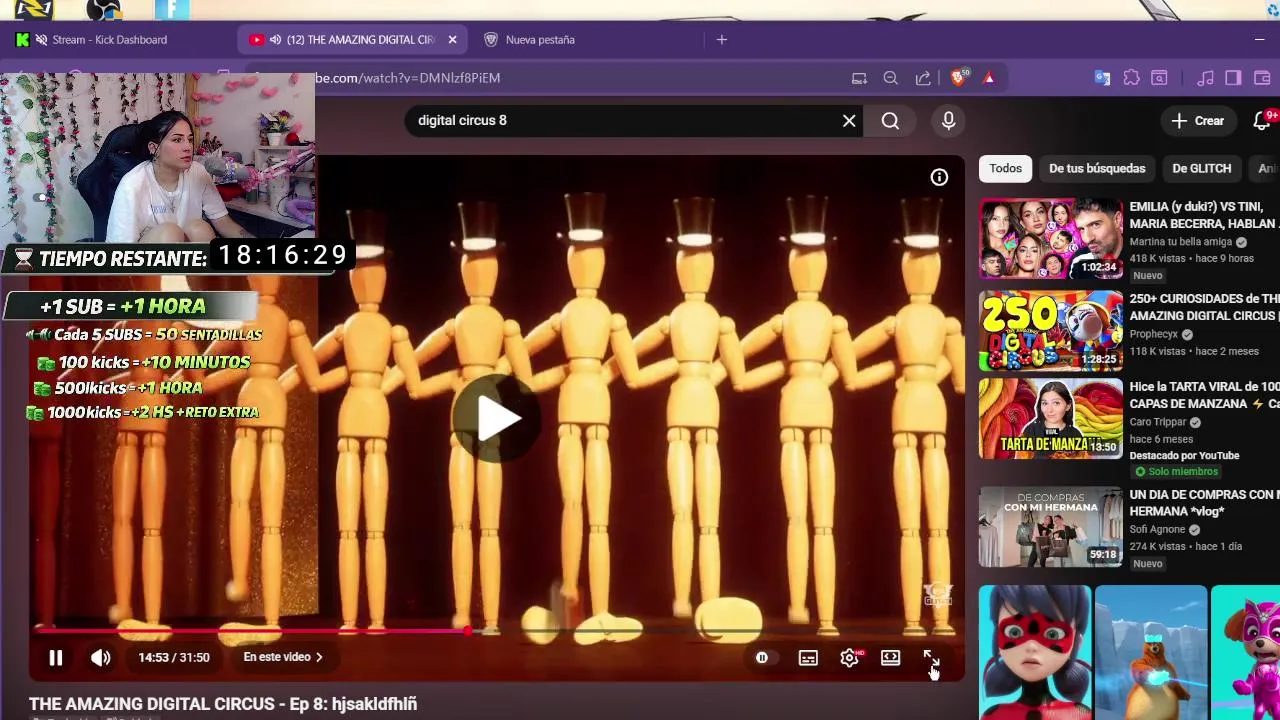Open the 'Hice la TARTA VIRAL' video title
The width and height of the screenshot is (1280, 720).
coord(1204,395)
